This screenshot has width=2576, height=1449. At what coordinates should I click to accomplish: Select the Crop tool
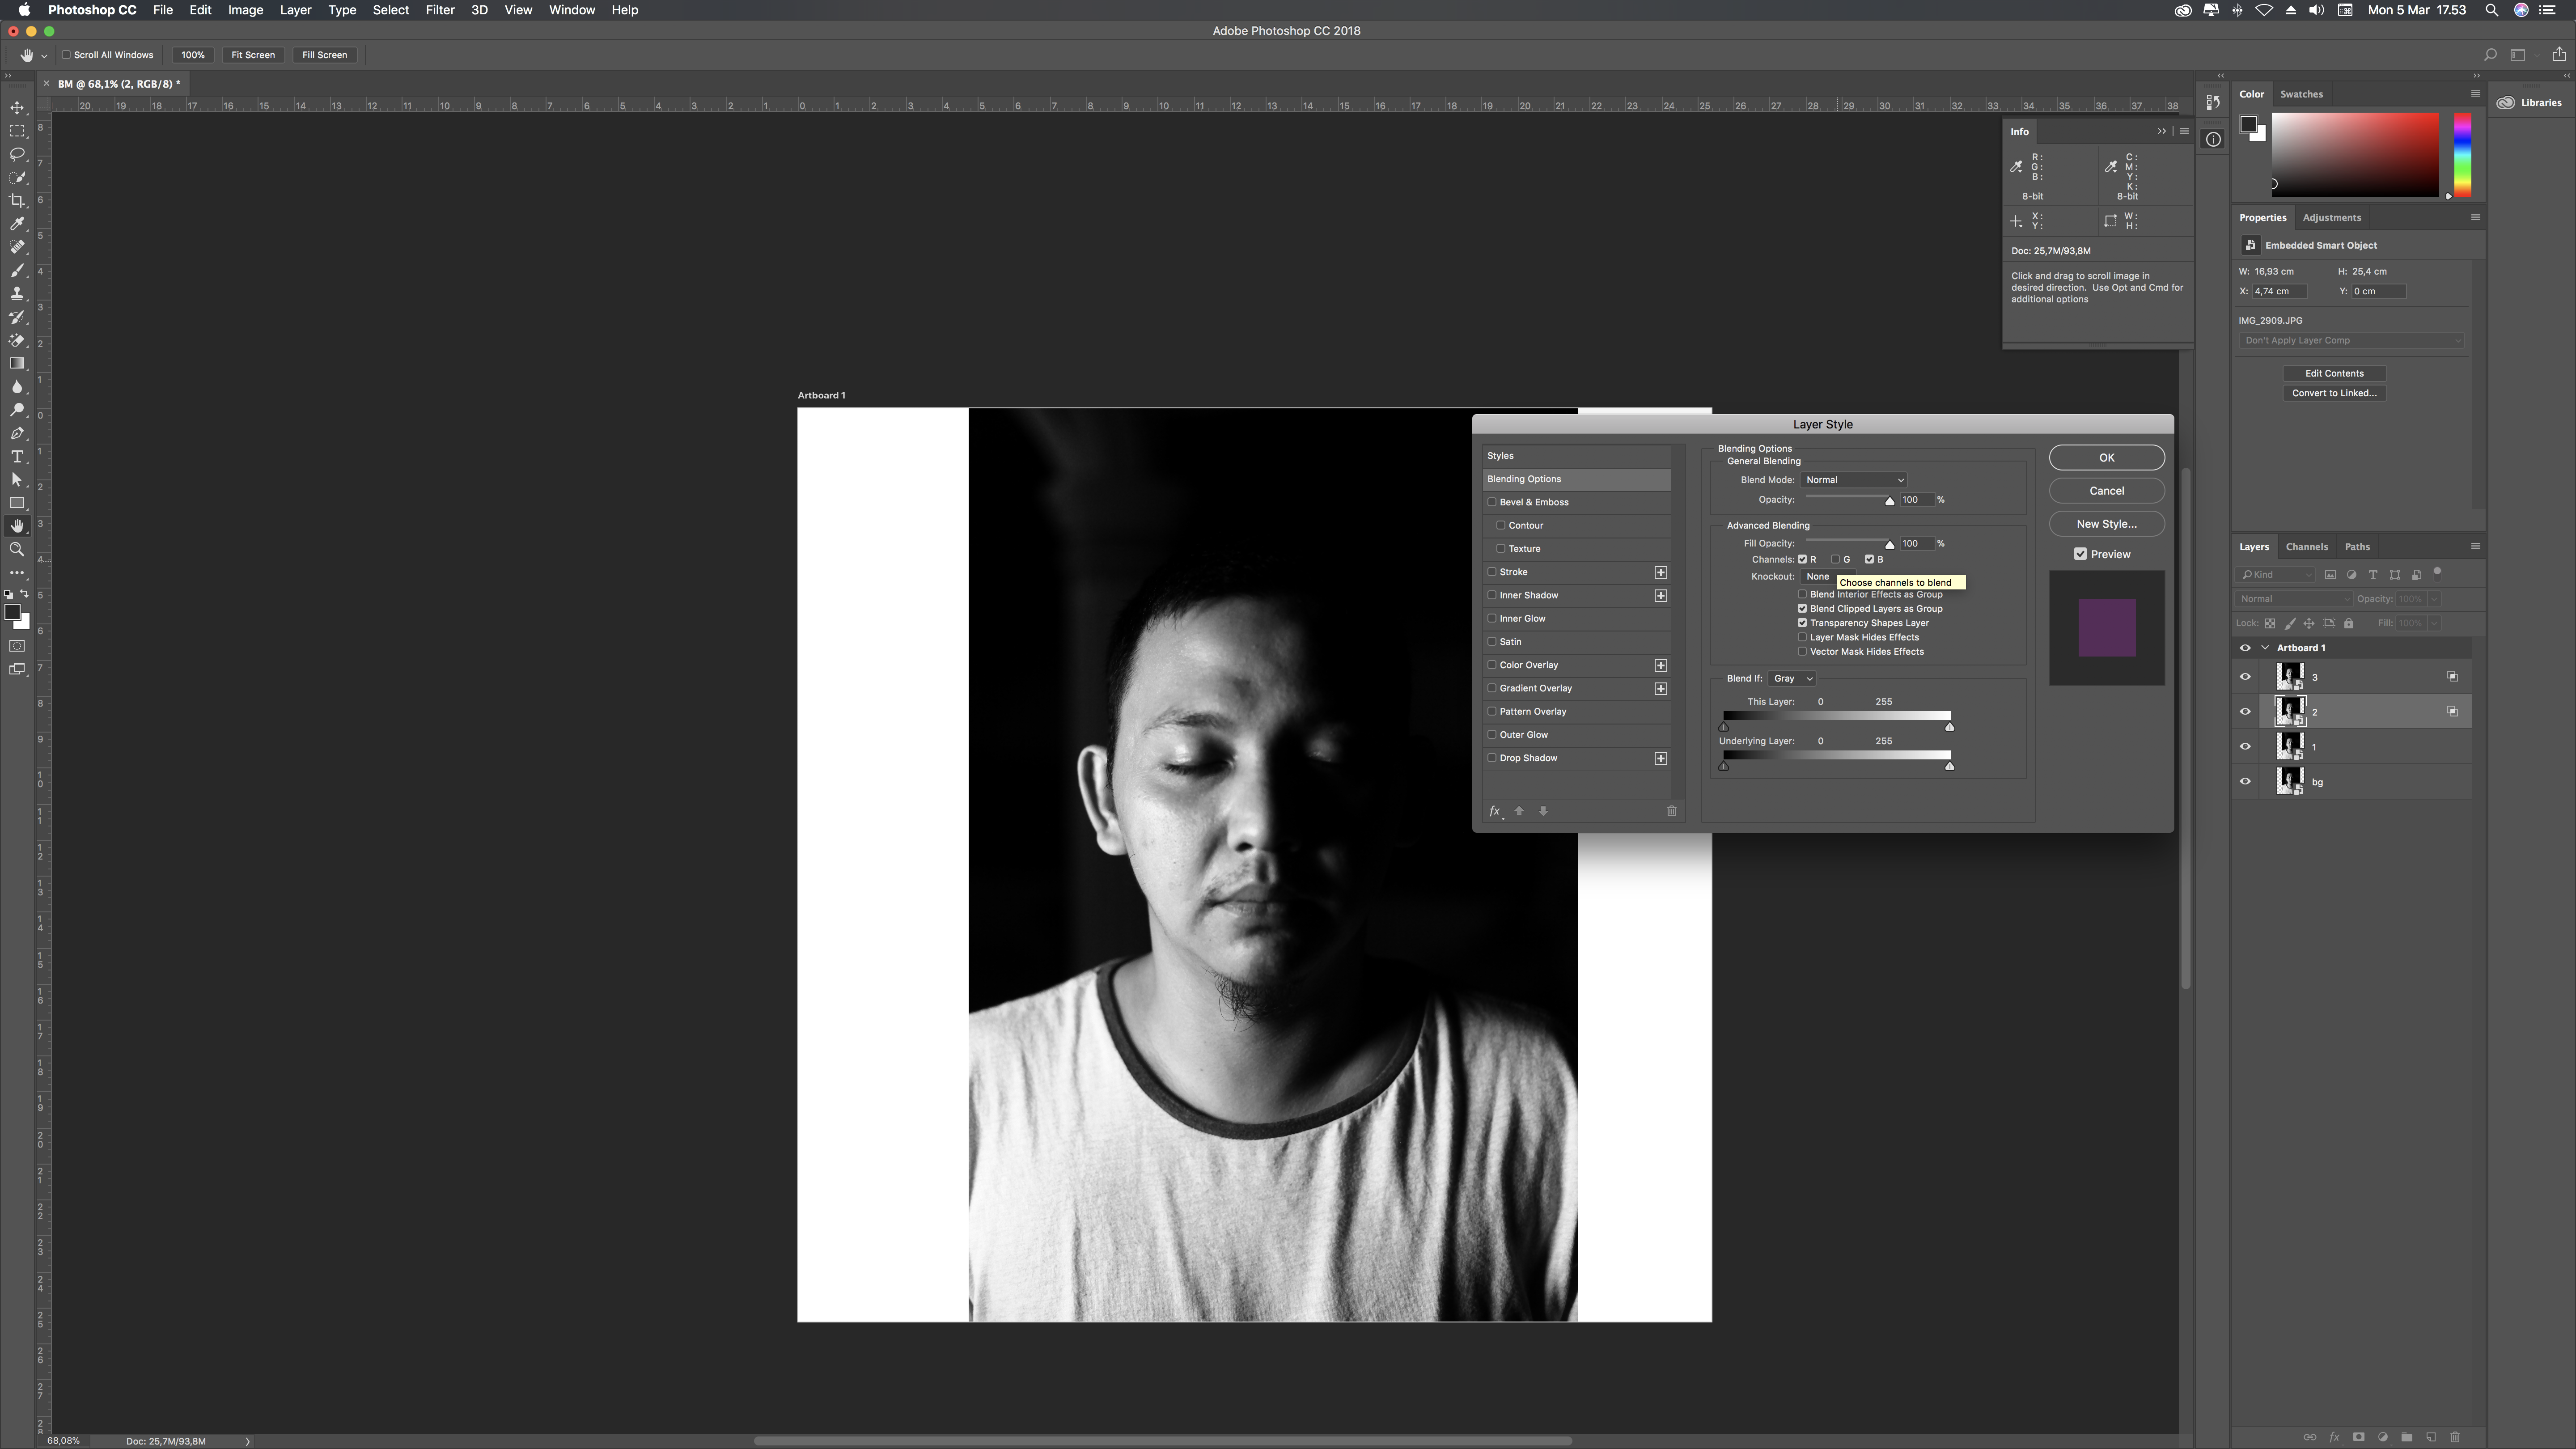tap(17, 201)
